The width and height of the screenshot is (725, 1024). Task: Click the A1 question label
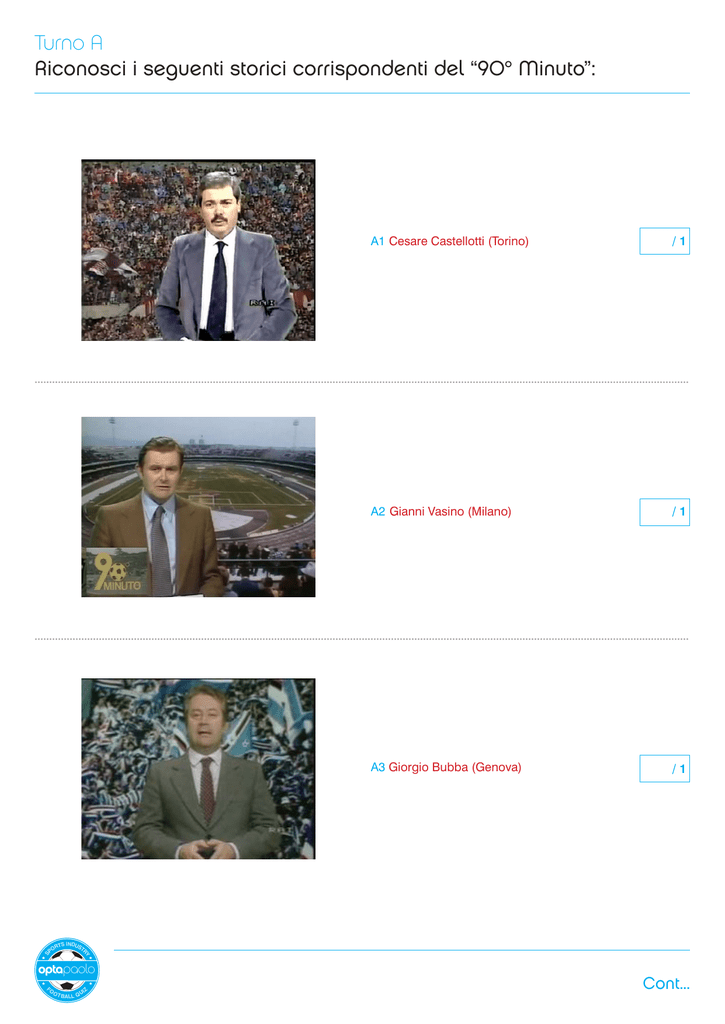pyautogui.click(x=377, y=241)
